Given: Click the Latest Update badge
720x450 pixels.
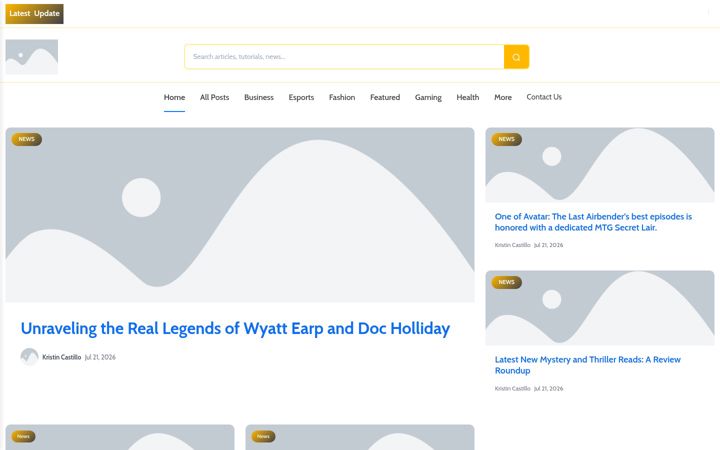Looking at the screenshot, I should (x=34, y=14).
